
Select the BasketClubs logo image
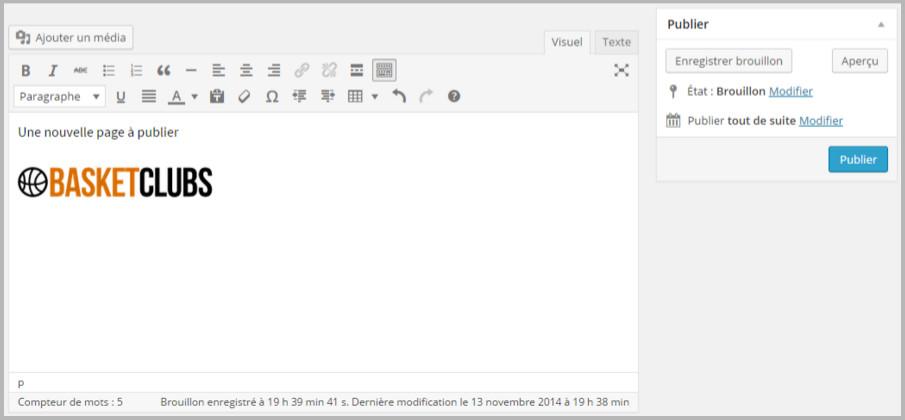click(x=115, y=182)
